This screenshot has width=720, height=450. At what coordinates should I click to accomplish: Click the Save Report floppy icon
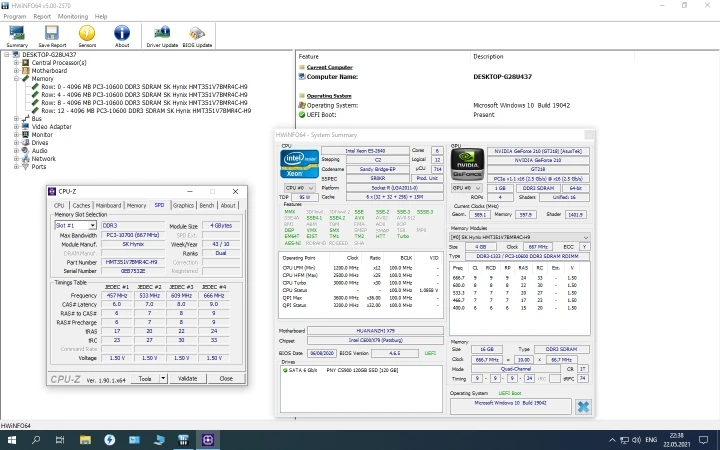(51, 35)
